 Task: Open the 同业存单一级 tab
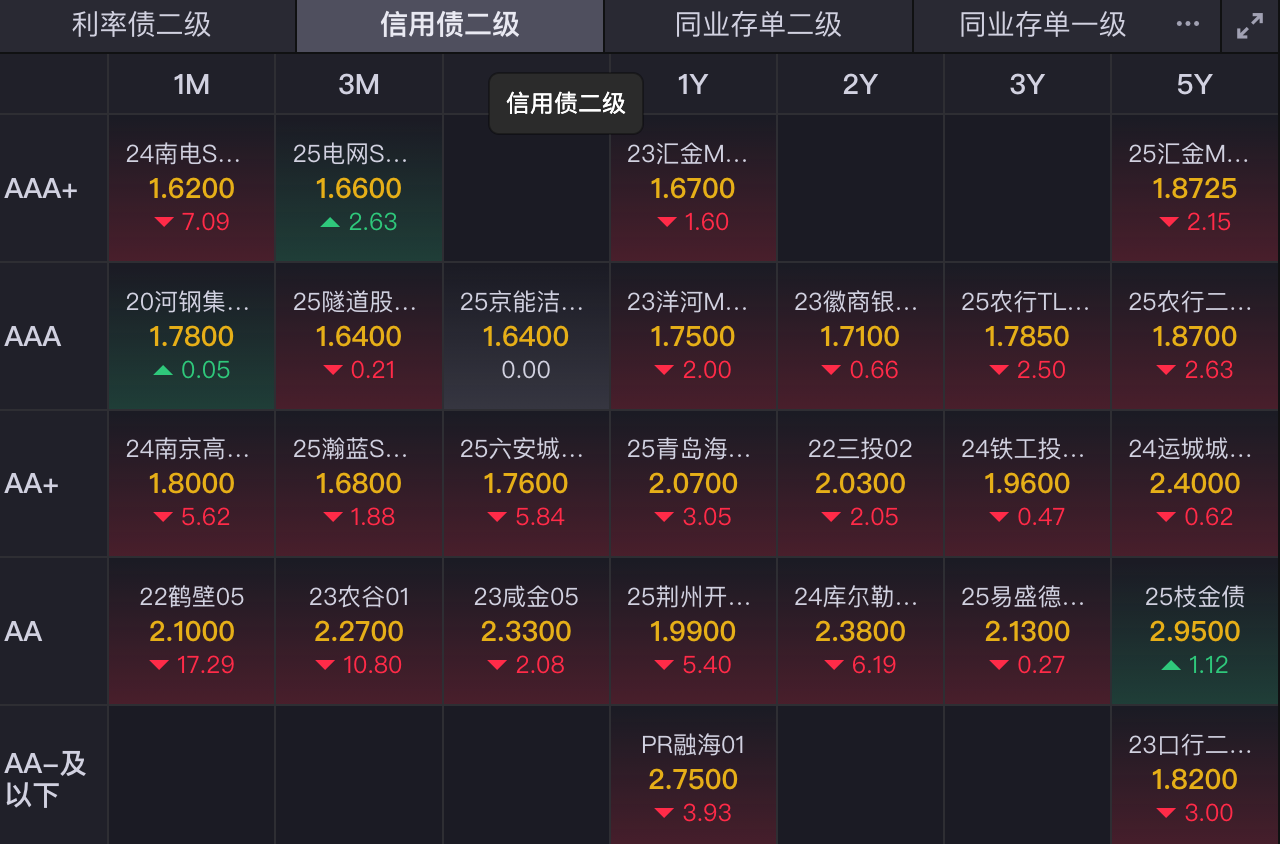pyautogui.click(x=1043, y=26)
